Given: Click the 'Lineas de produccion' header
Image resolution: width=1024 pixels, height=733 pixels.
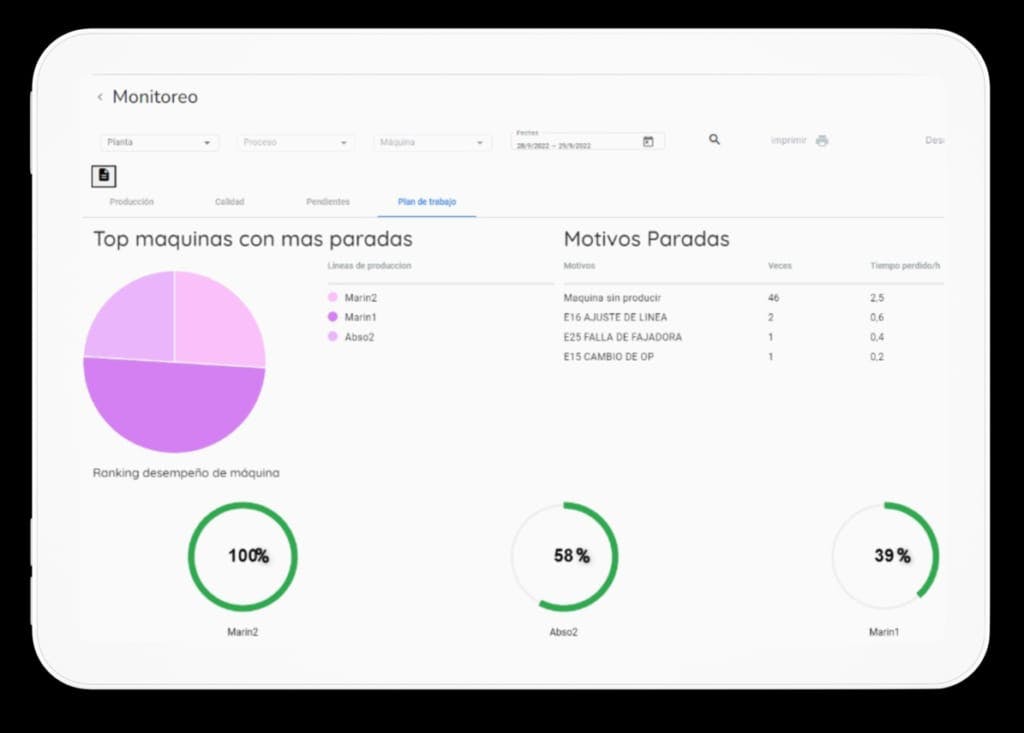Looking at the screenshot, I should [x=370, y=266].
